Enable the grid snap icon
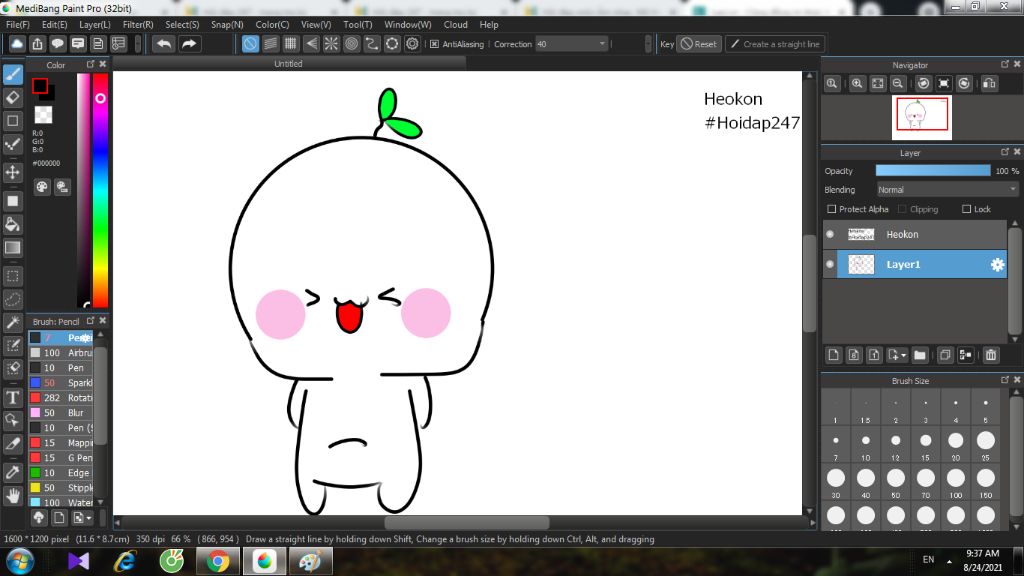Screen dimensions: 1024x576 tap(291, 44)
